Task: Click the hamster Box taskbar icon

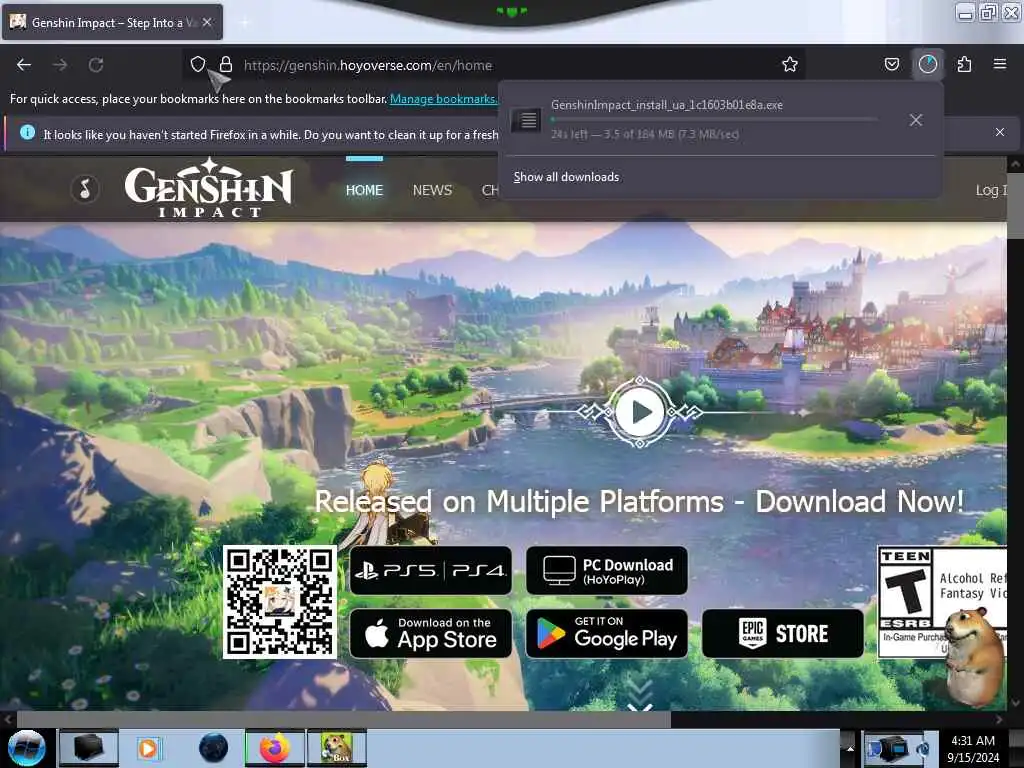Action: click(337, 748)
